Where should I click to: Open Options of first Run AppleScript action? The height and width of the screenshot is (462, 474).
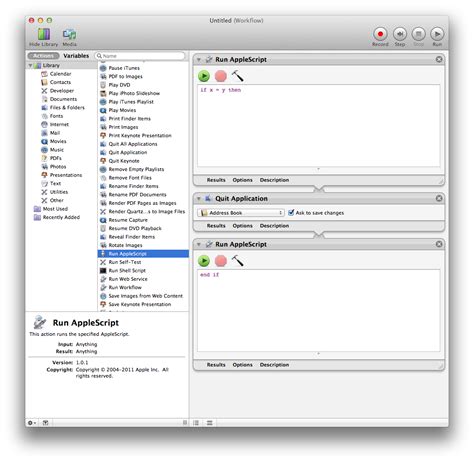coord(242,180)
